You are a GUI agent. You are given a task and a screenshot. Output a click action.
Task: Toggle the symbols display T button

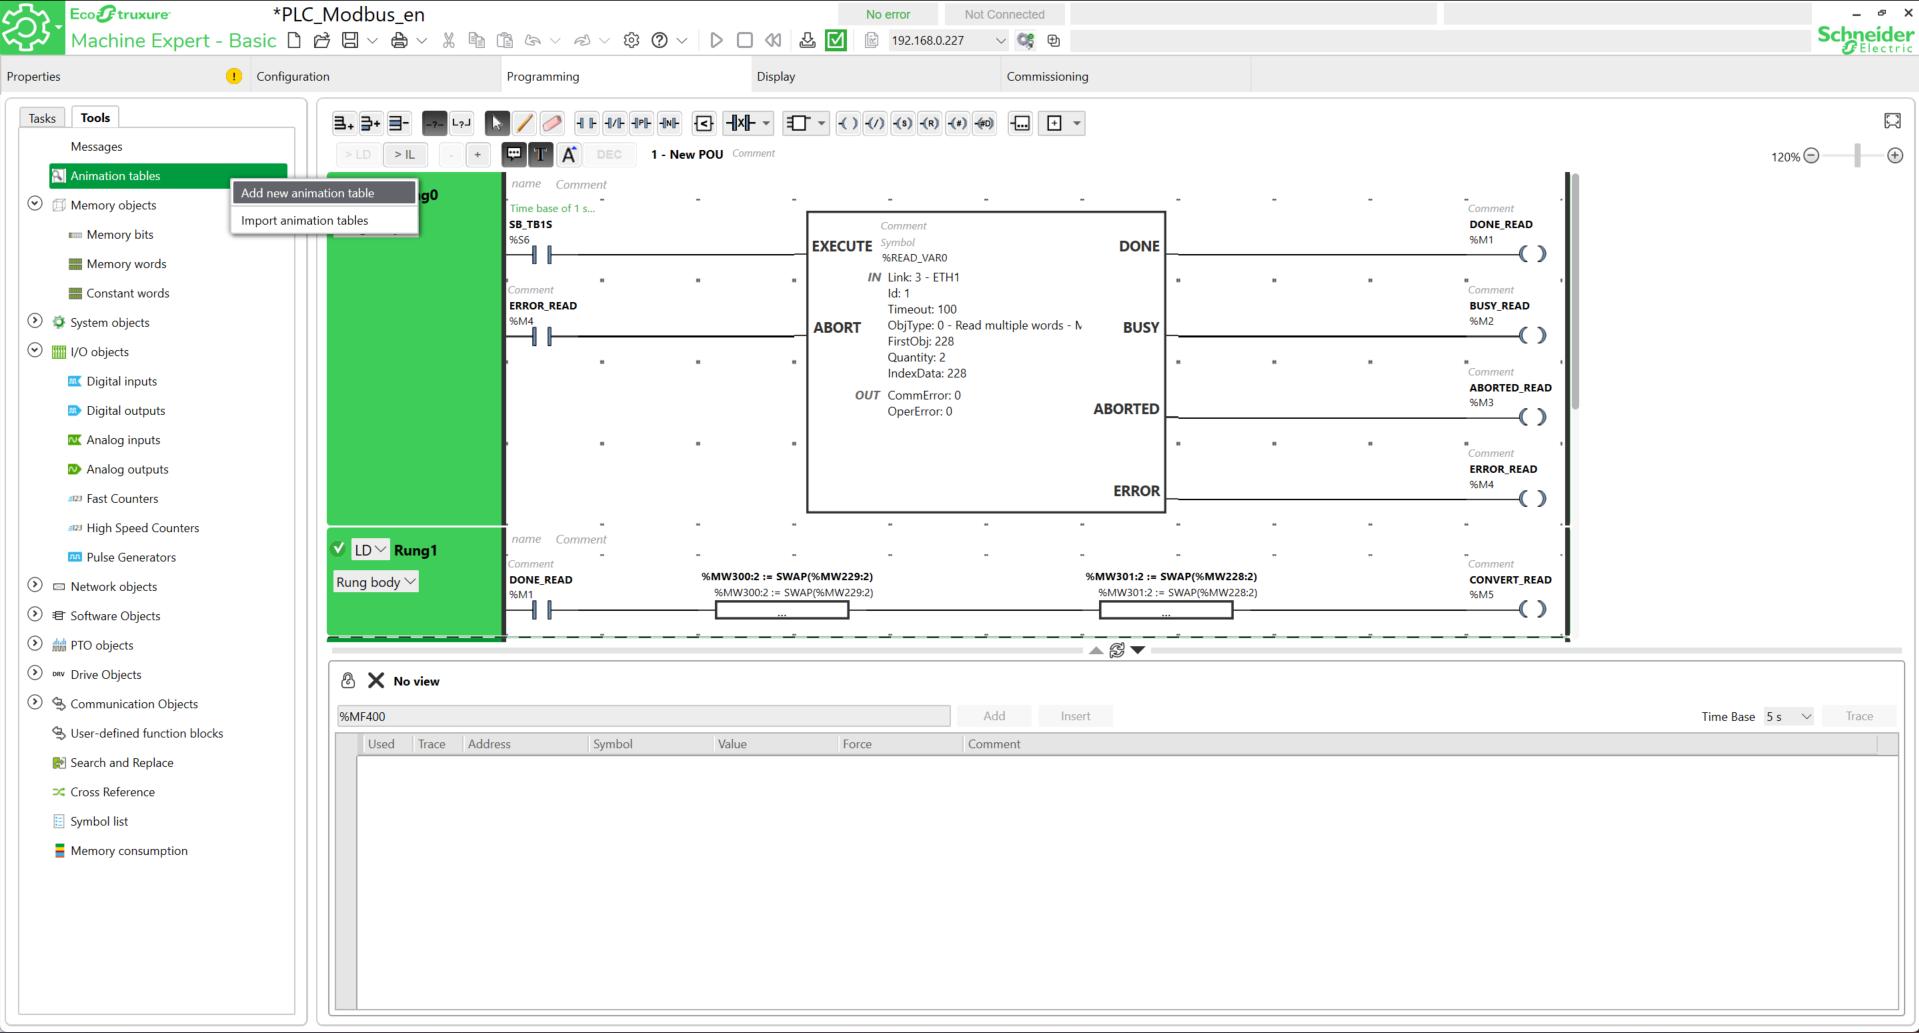point(540,154)
